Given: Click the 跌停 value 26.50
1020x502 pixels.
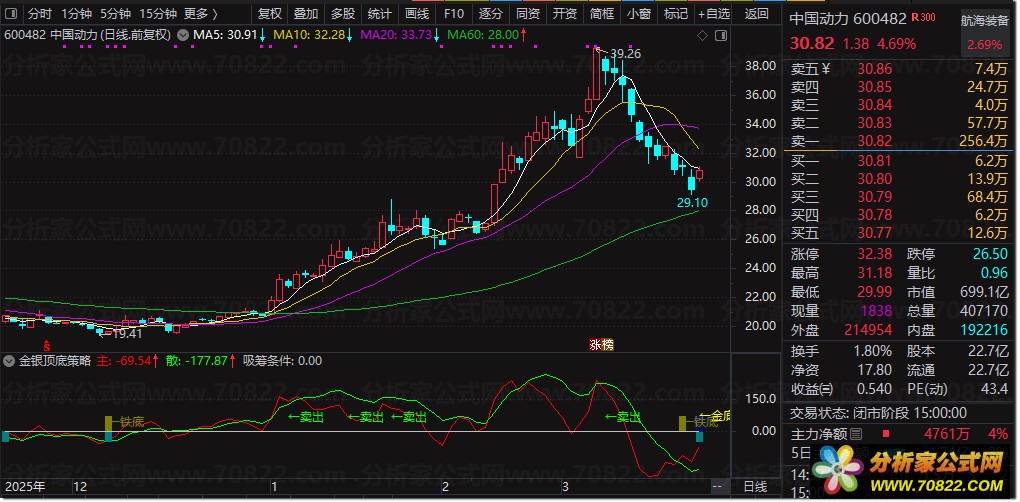Looking at the screenshot, I should [x=991, y=254].
